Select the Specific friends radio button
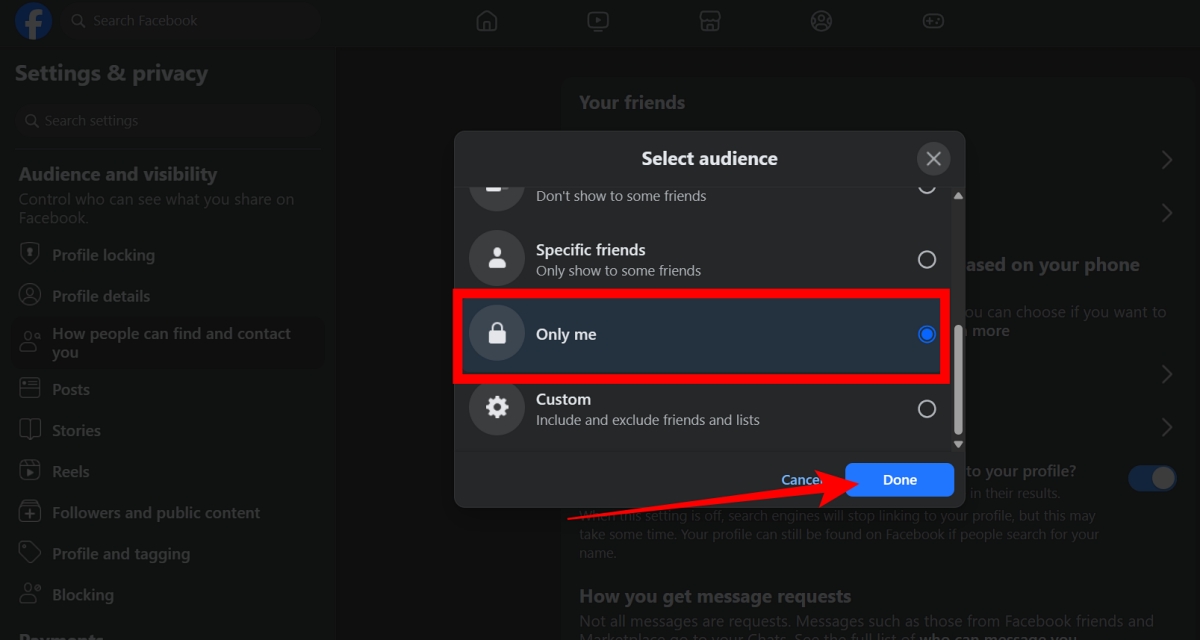Viewport: 1200px width, 640px height. pos(927,259)
